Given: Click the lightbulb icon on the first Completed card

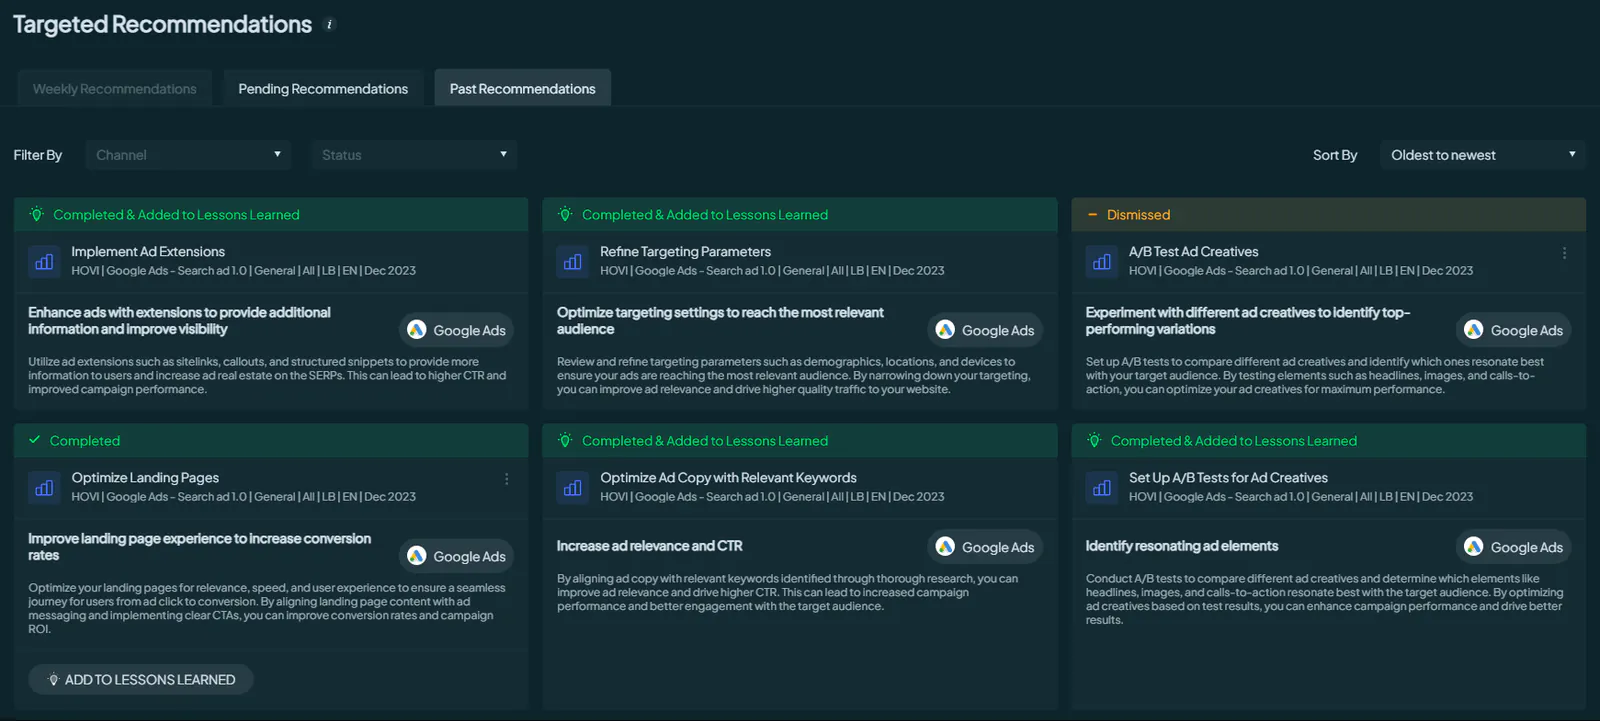Looking at the screenshot, I should pyautogui.click(x=37, y=214).
